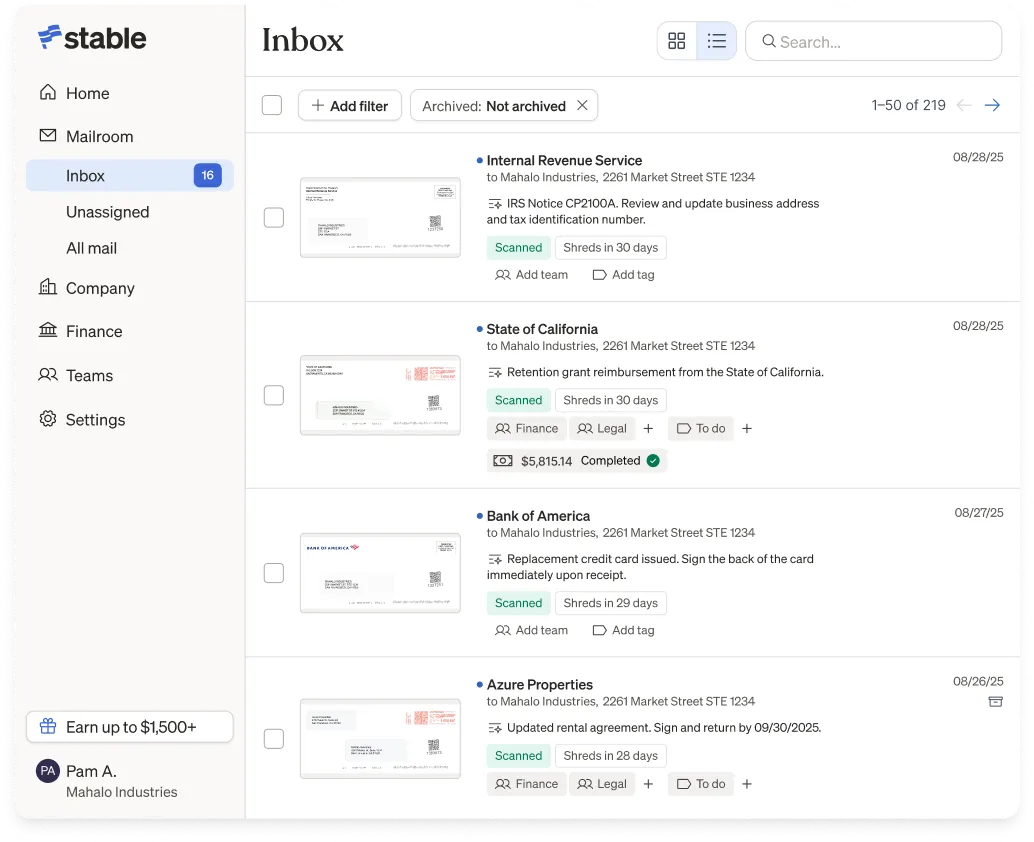The image size is (1034, 842).
Task: Open the State of California envelope thumbnail
Action: pyautogui.click(x=380, y=395)
